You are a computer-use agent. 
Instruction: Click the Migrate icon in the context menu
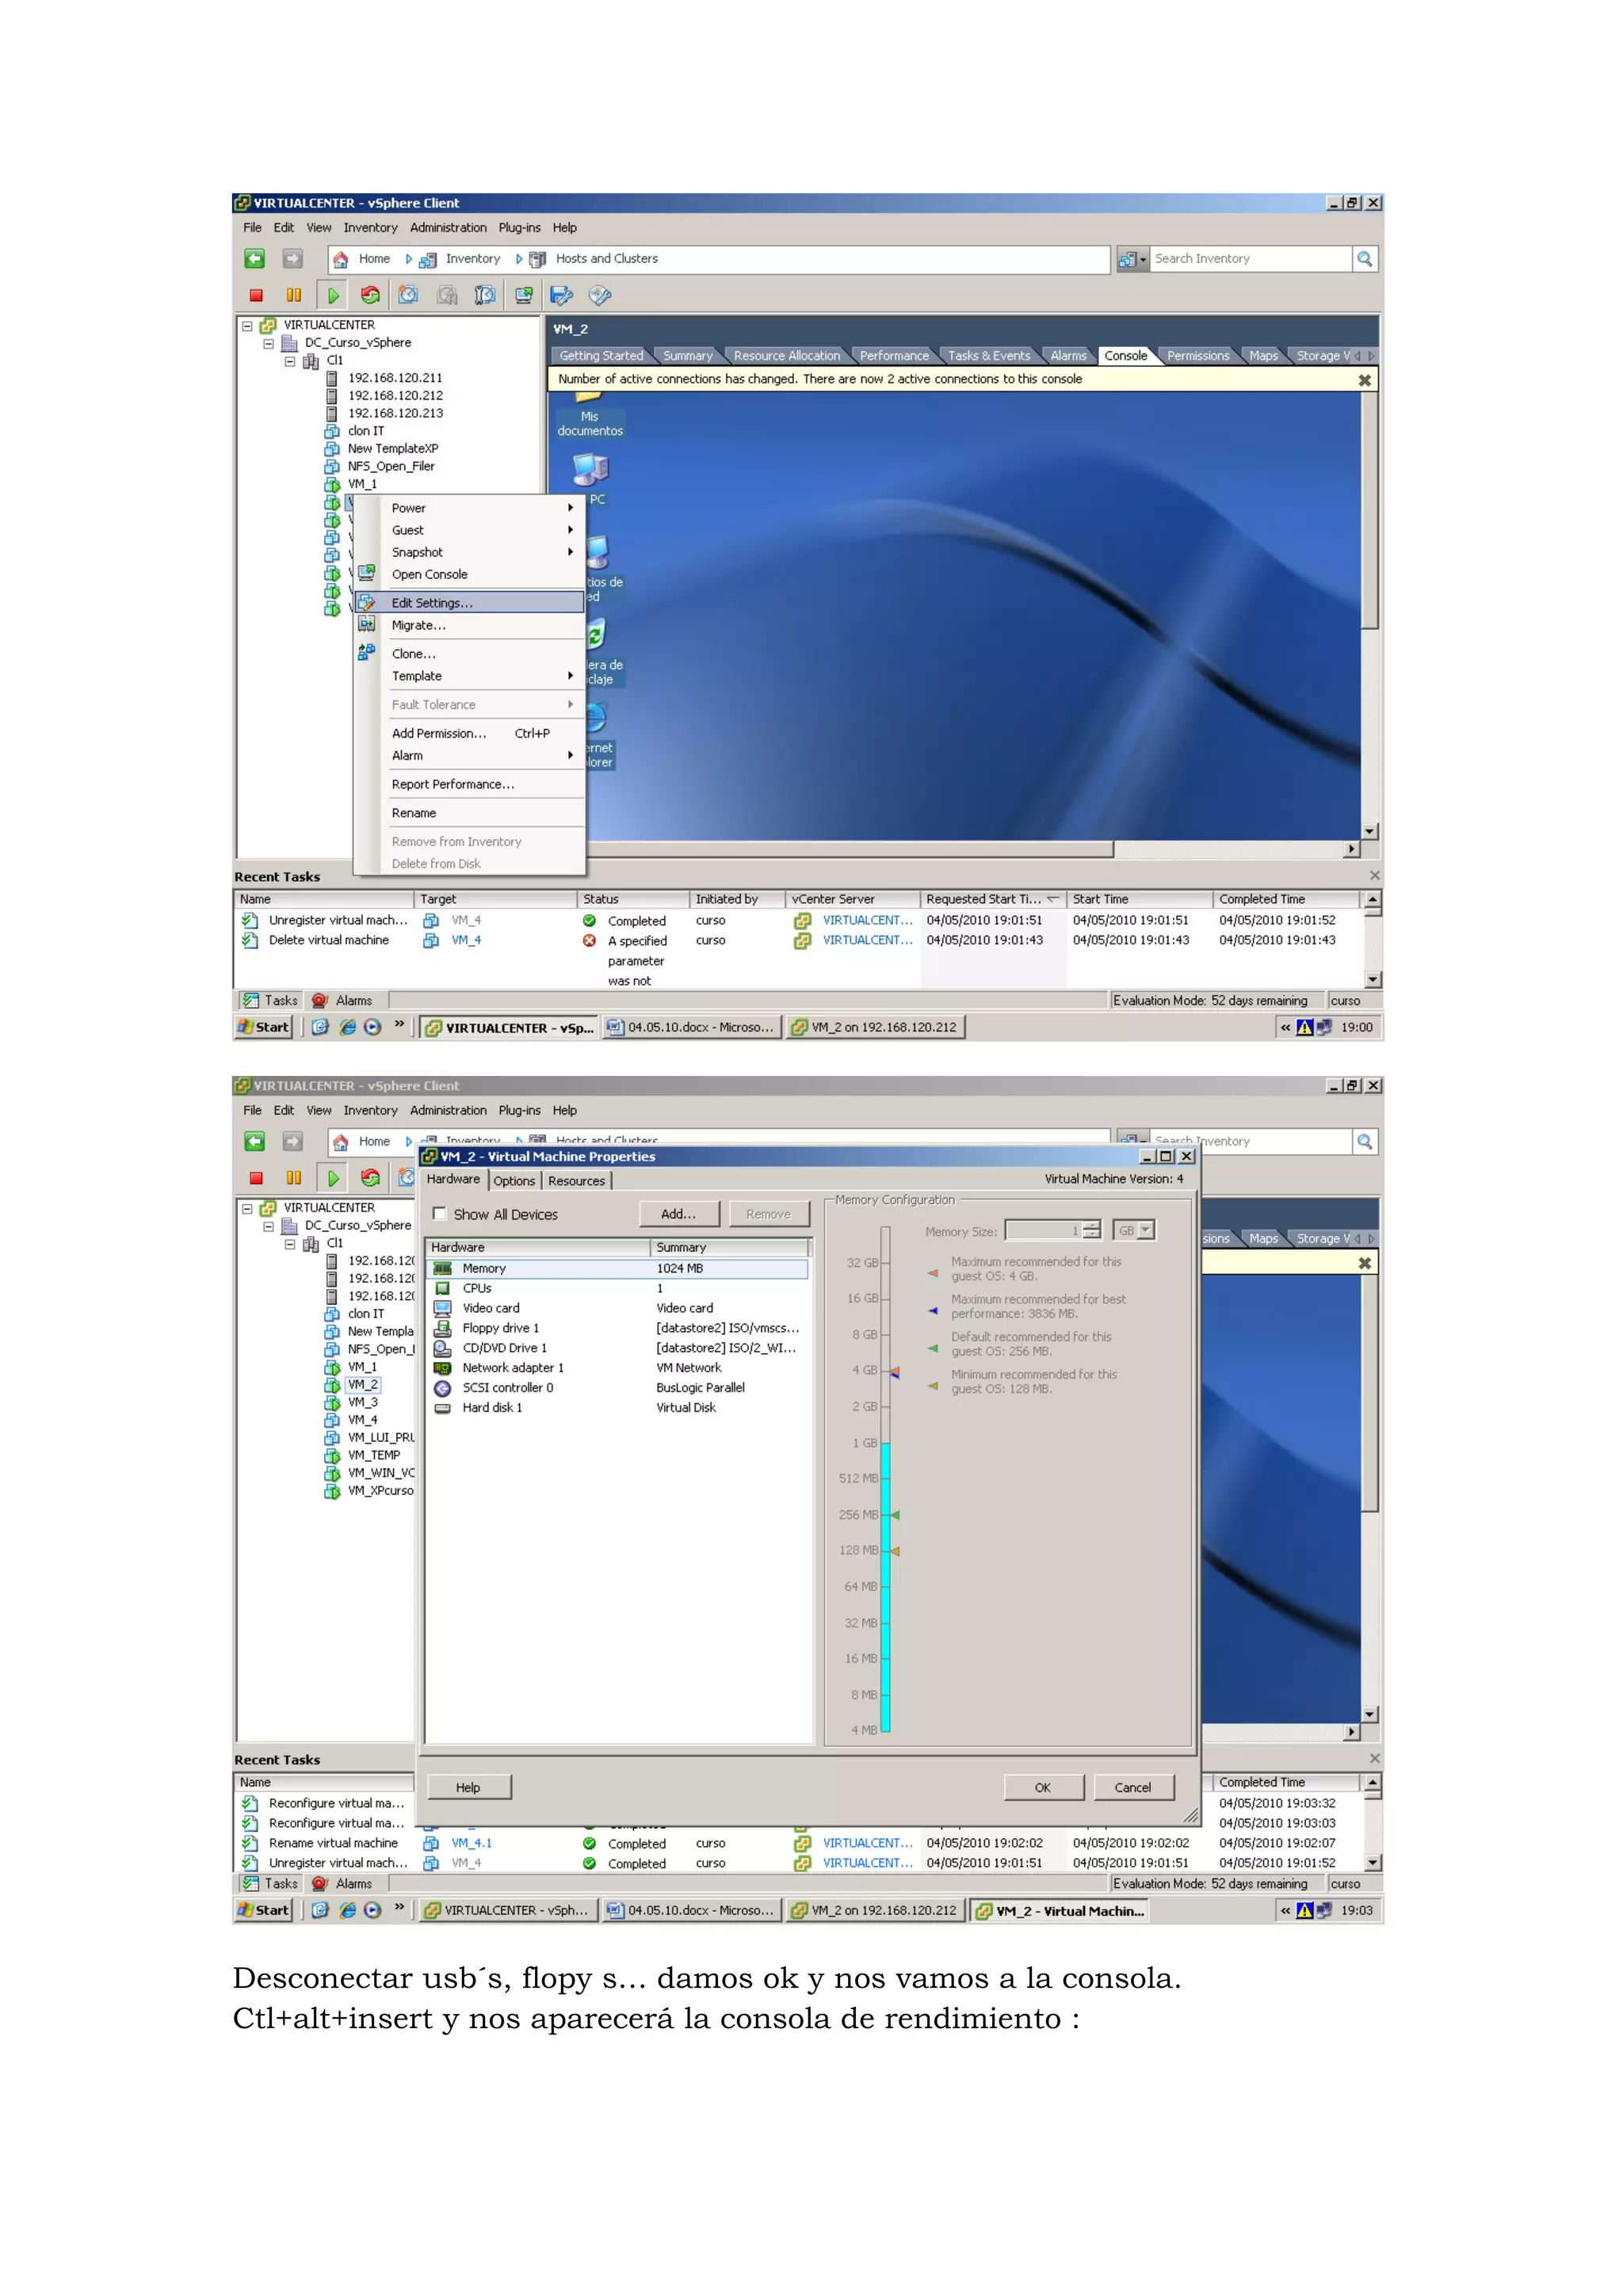pyautogui.click(x=367, y=625)
